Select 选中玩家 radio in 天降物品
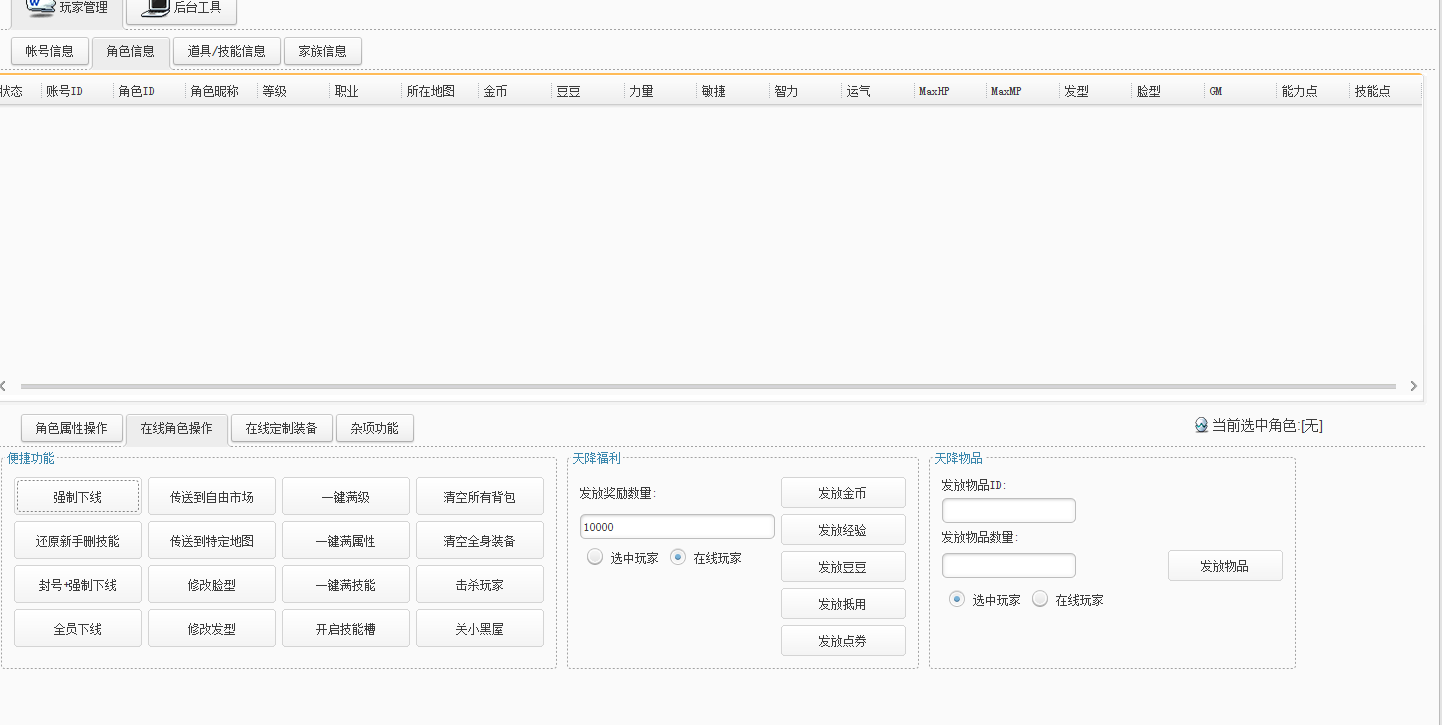The image size is (1442, 725). click(x=957, y=599)
